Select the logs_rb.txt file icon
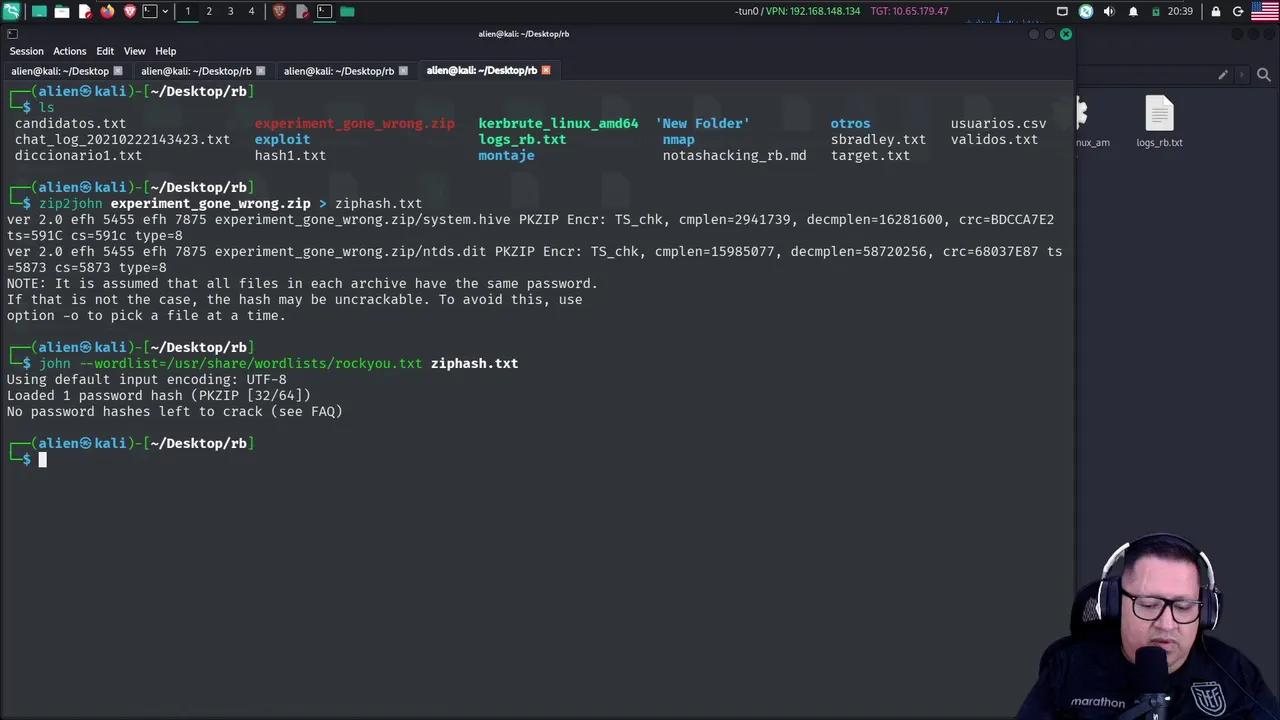1280x720 pixels. click(1159, 120)
